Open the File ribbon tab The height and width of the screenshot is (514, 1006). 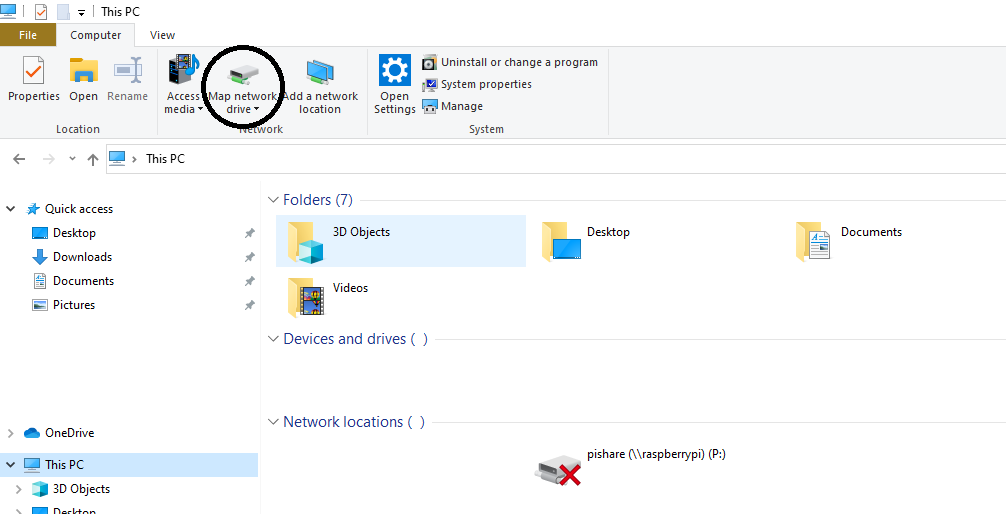pyautogui.click(x=27, y=35)
